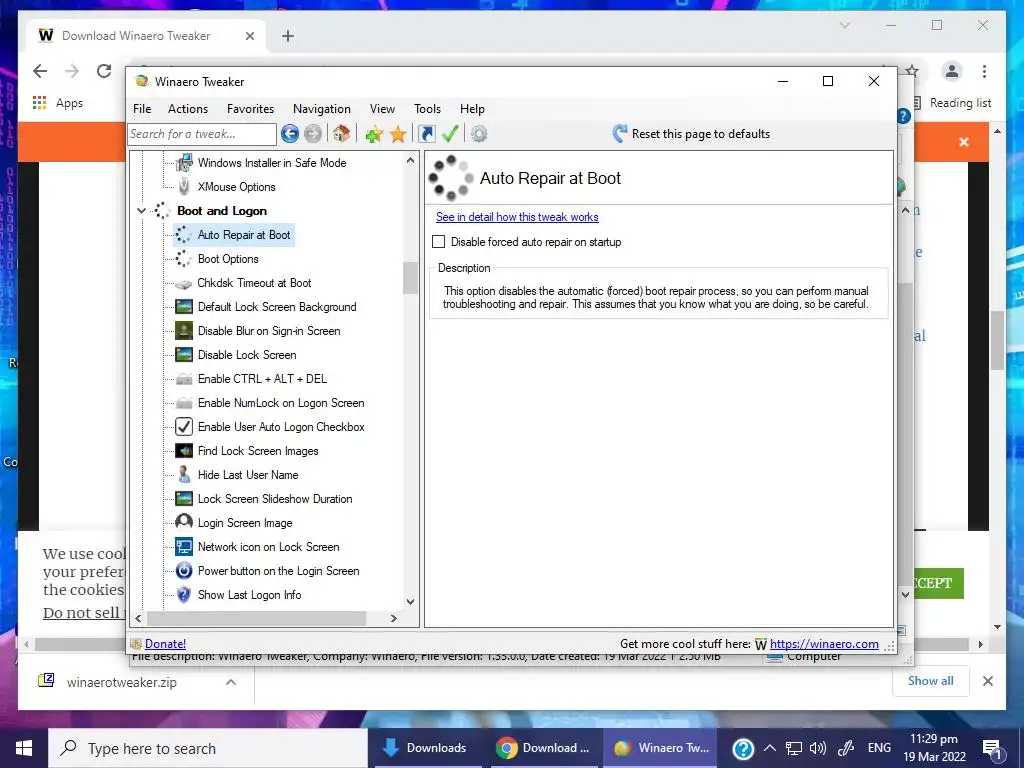Viewport: 1024px width, 768px height.
Task: Click the Power button on Login Screen icon
Action: click(x=184, y=571)
